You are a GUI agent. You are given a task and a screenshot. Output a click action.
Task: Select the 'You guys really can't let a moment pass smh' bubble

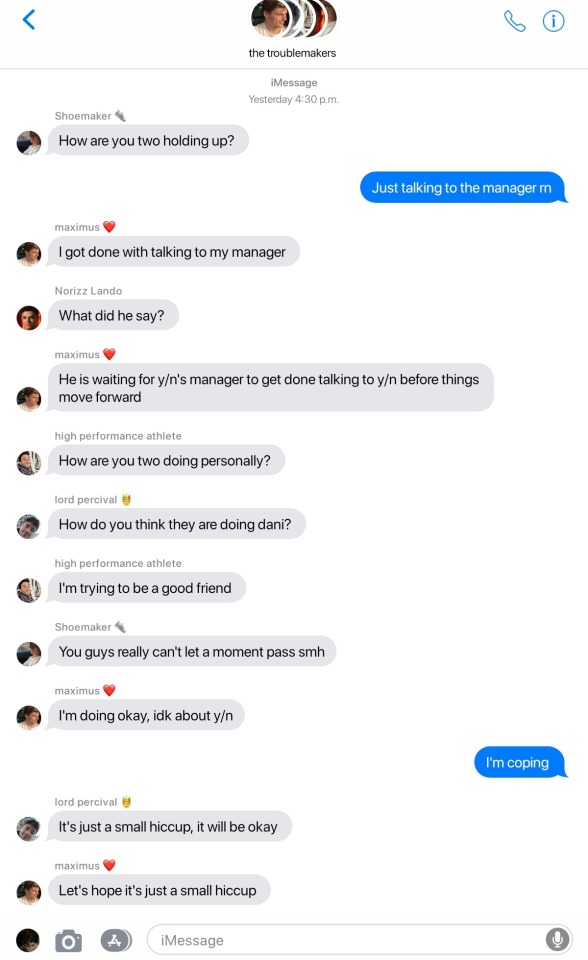coord(192,651)
